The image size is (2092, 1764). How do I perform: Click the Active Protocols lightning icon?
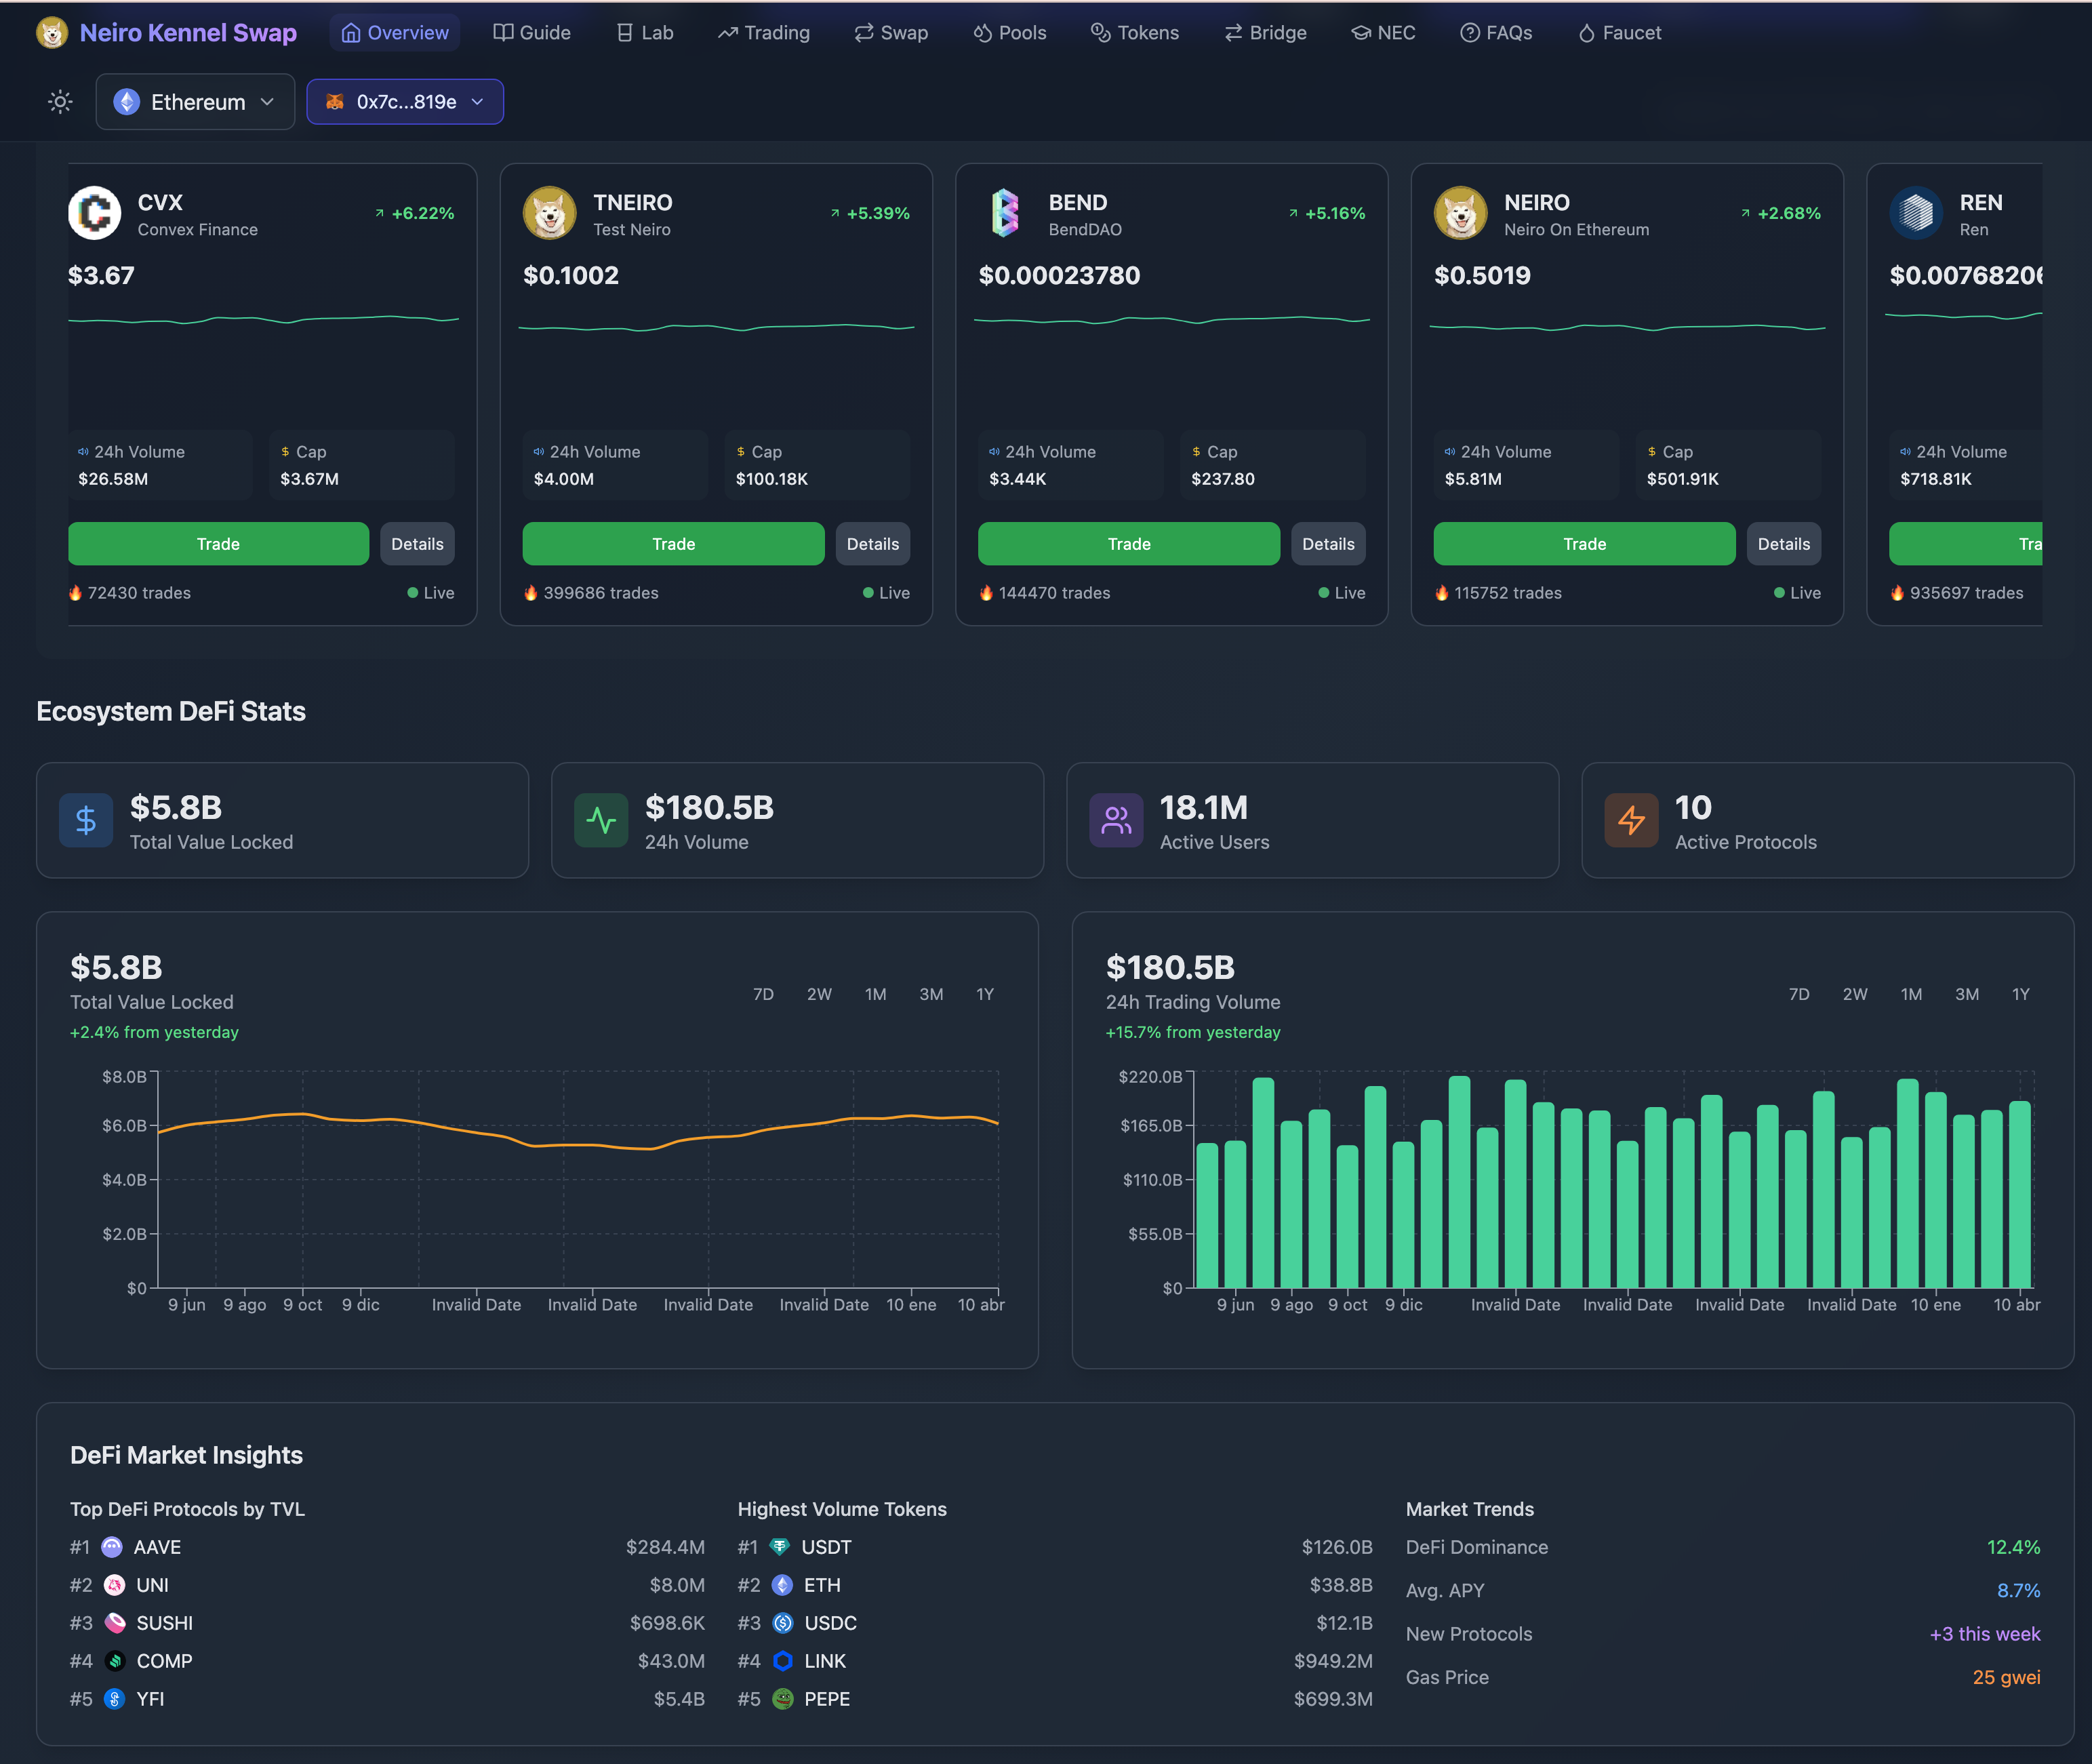(x=1631, y=821)
